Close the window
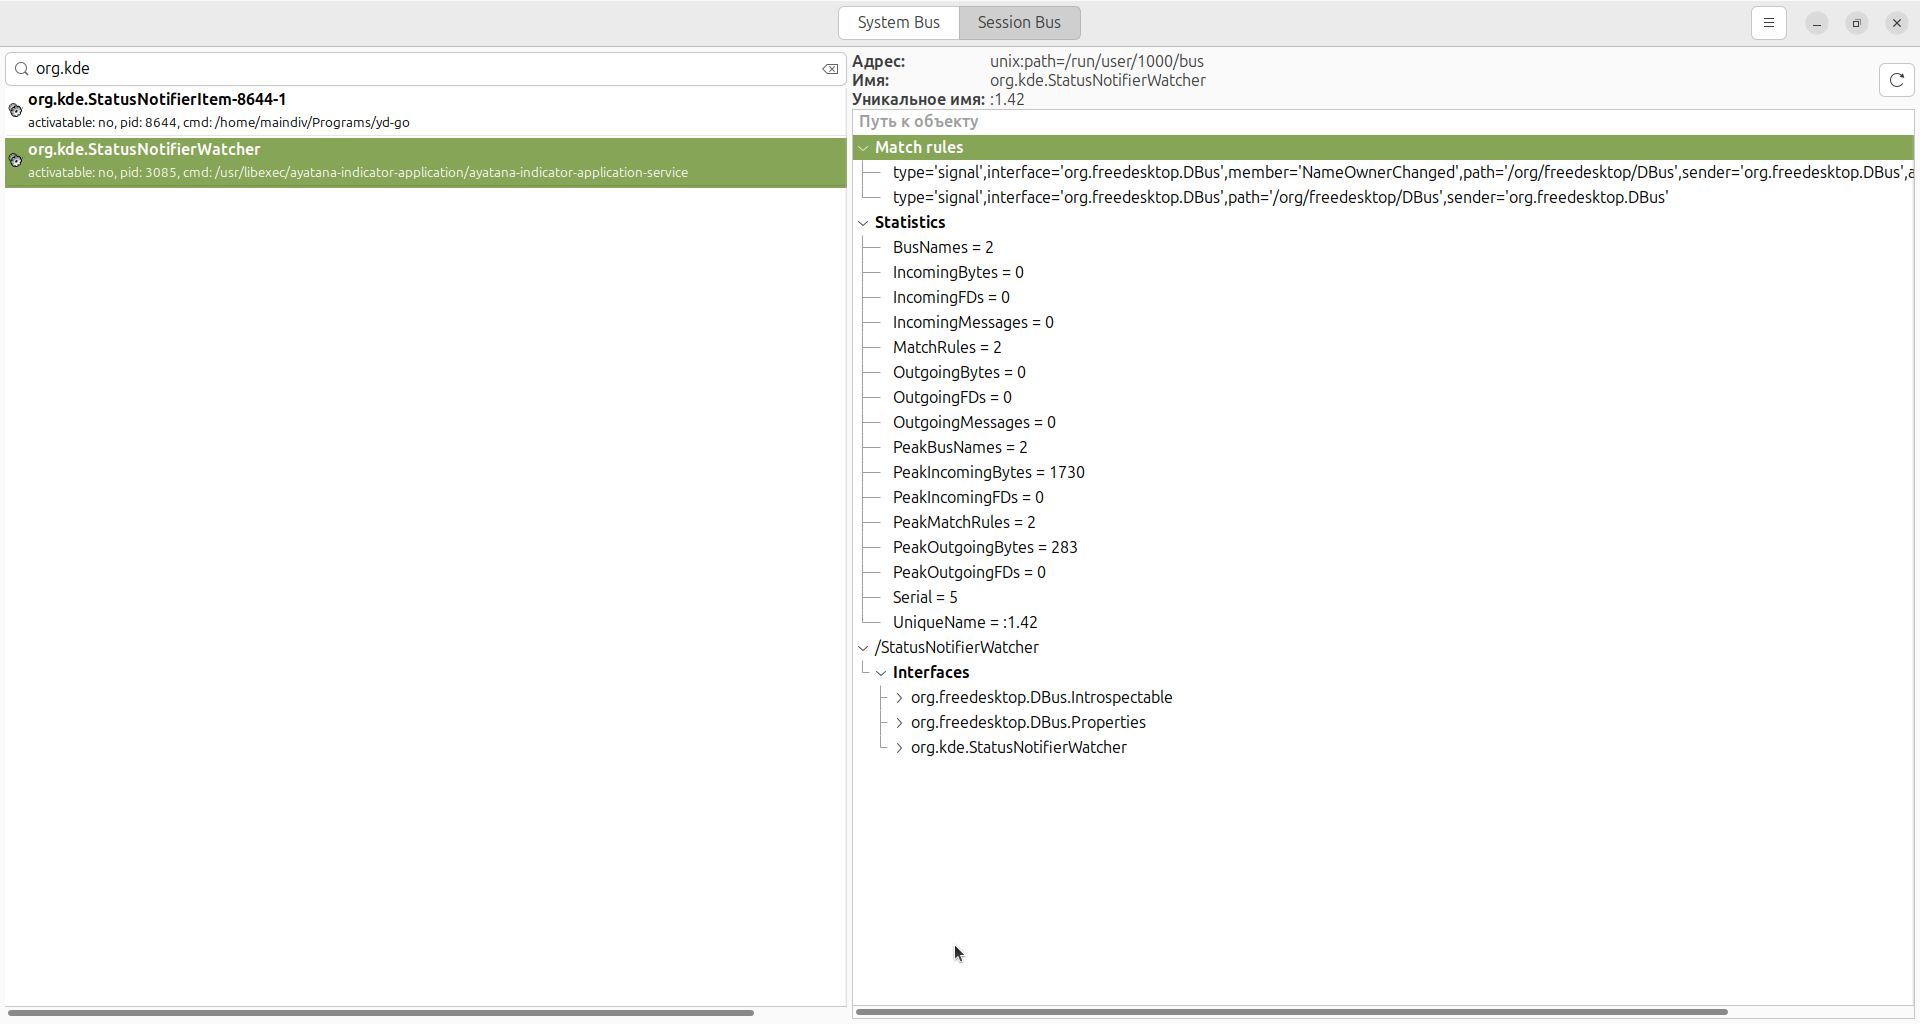The width and height of the screenshot is (1920, 1024). [x=1897, y=23]
